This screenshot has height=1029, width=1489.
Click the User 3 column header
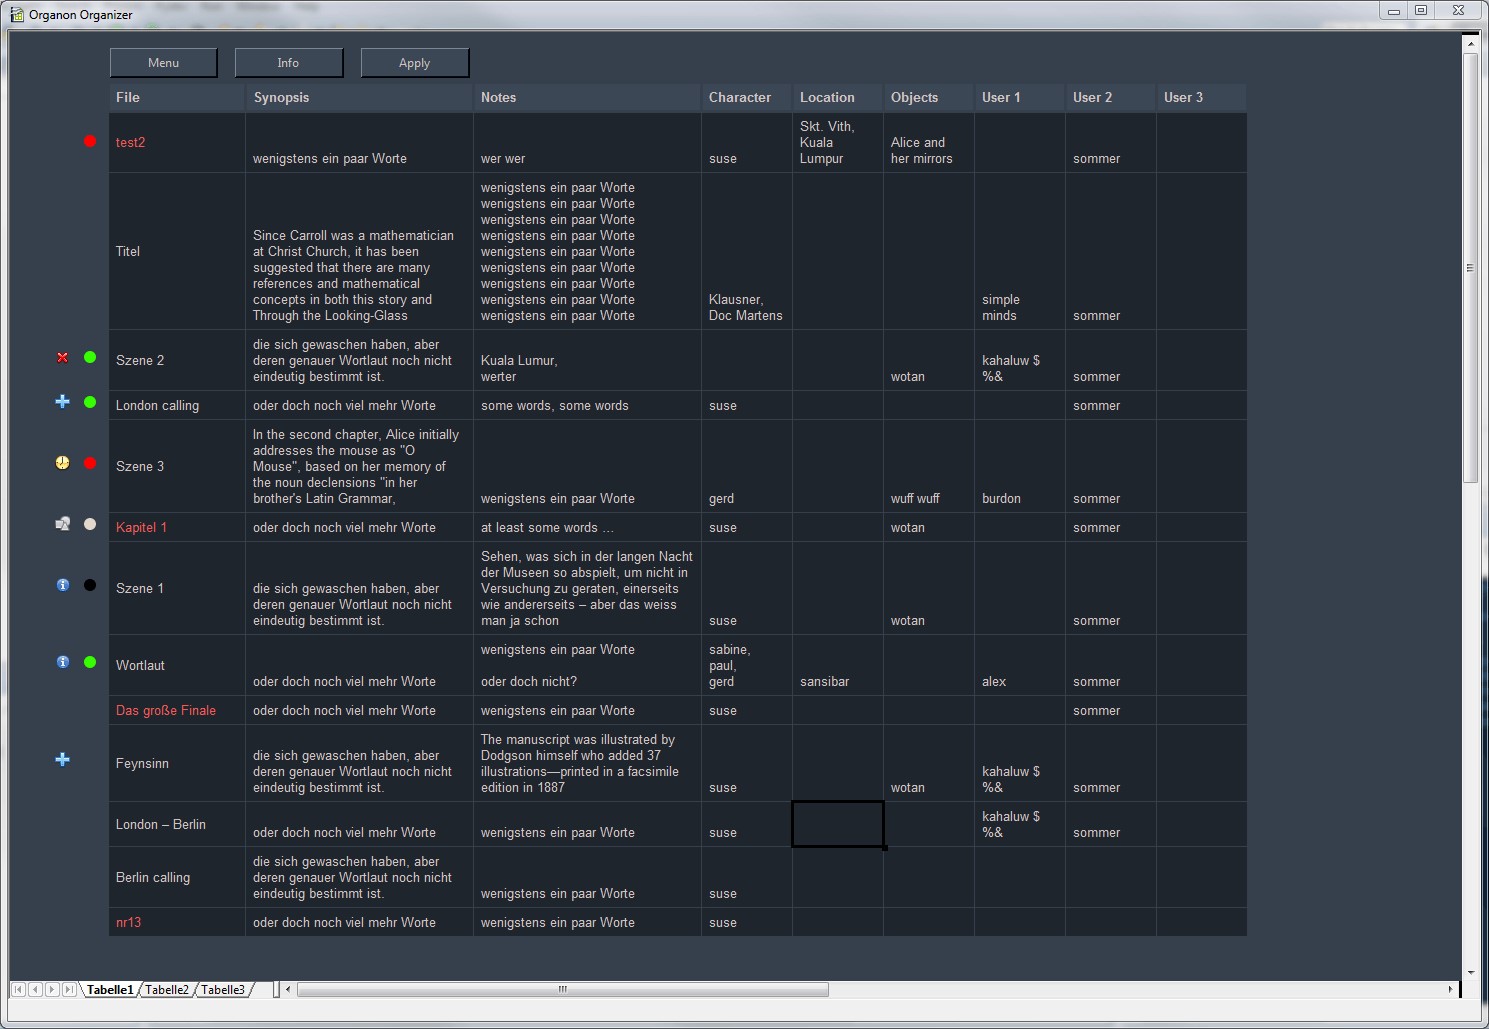pos(1201,98)
